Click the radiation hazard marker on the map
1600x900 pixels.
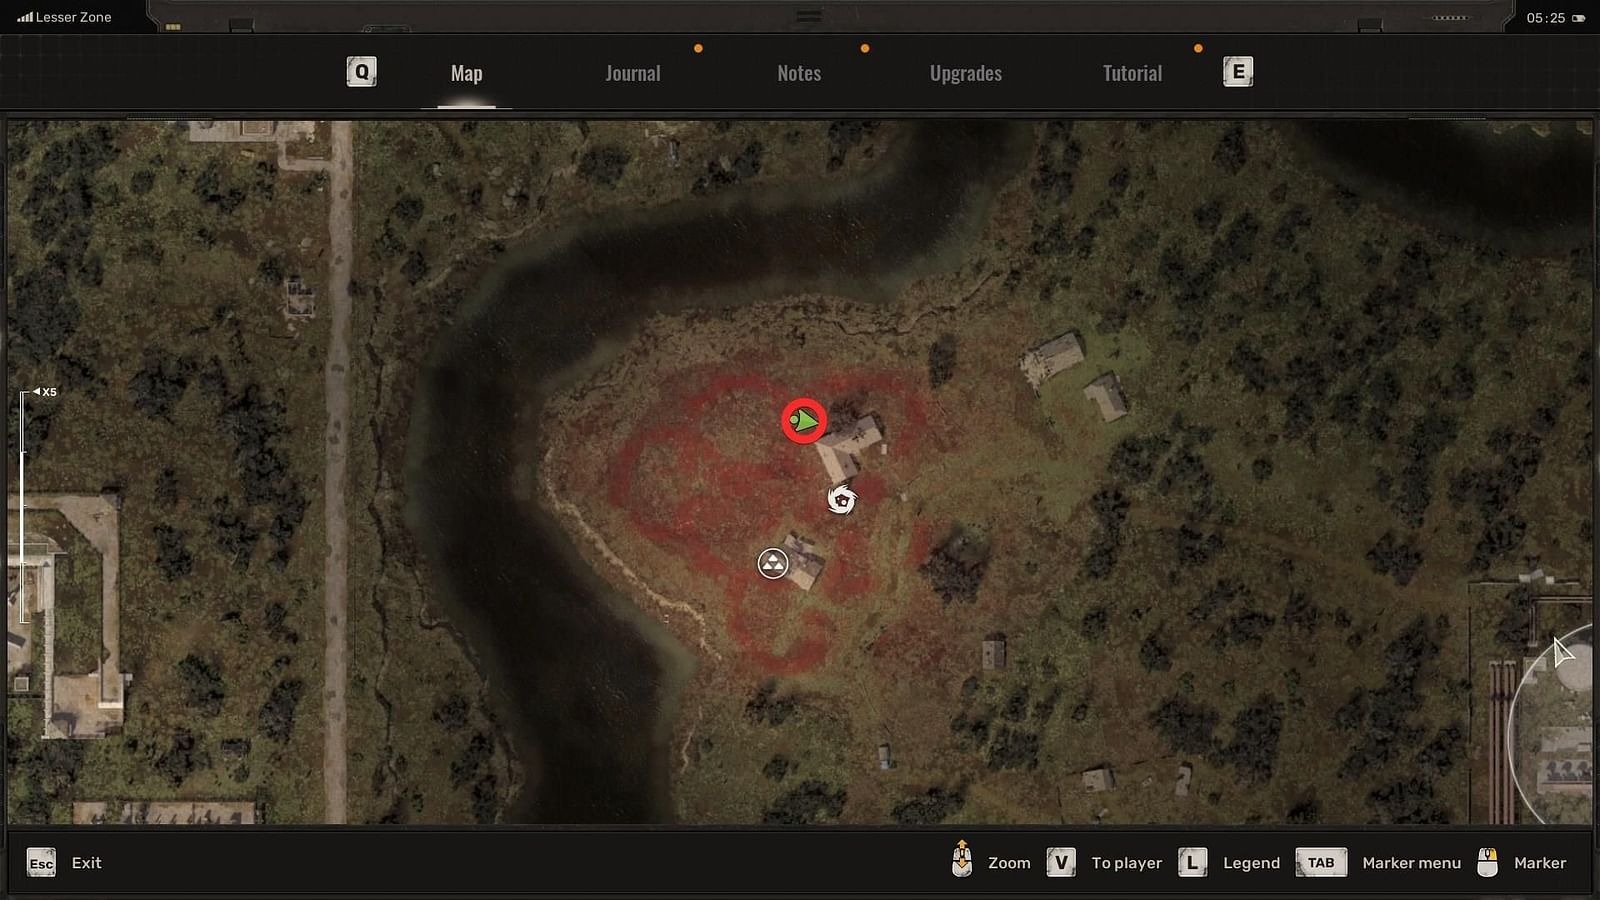(770, 563)
